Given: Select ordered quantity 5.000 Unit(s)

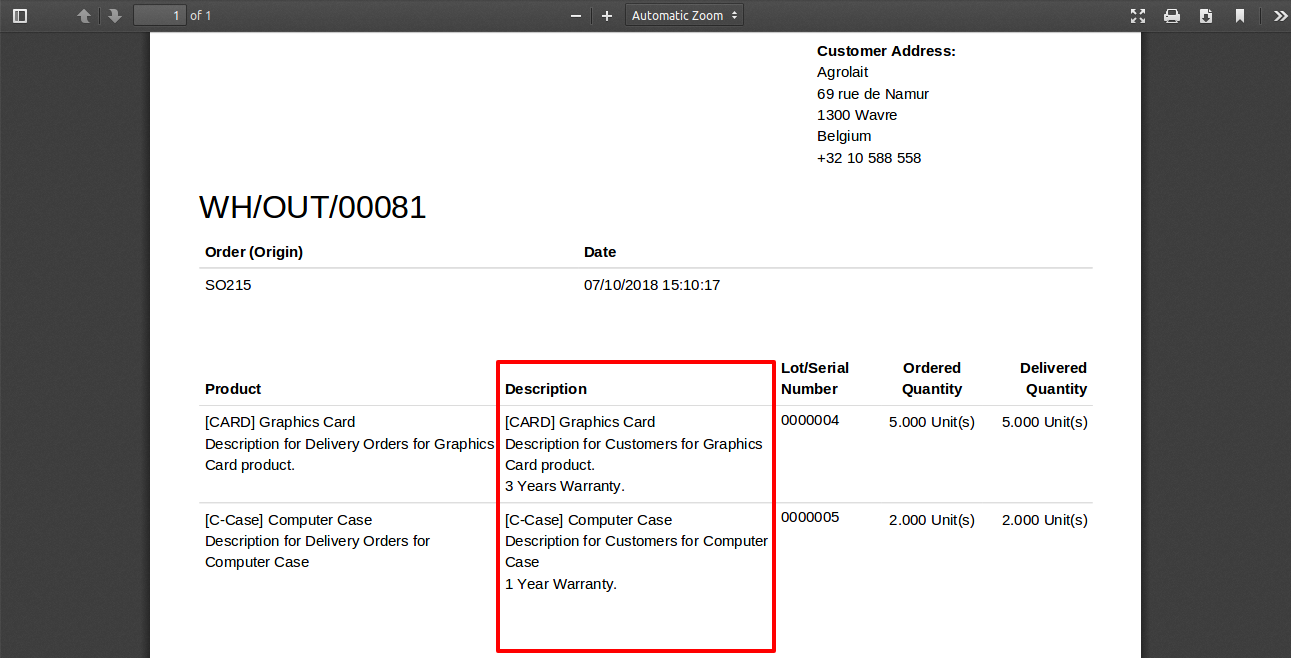Looking at the screenshot, I should (932, 422).
